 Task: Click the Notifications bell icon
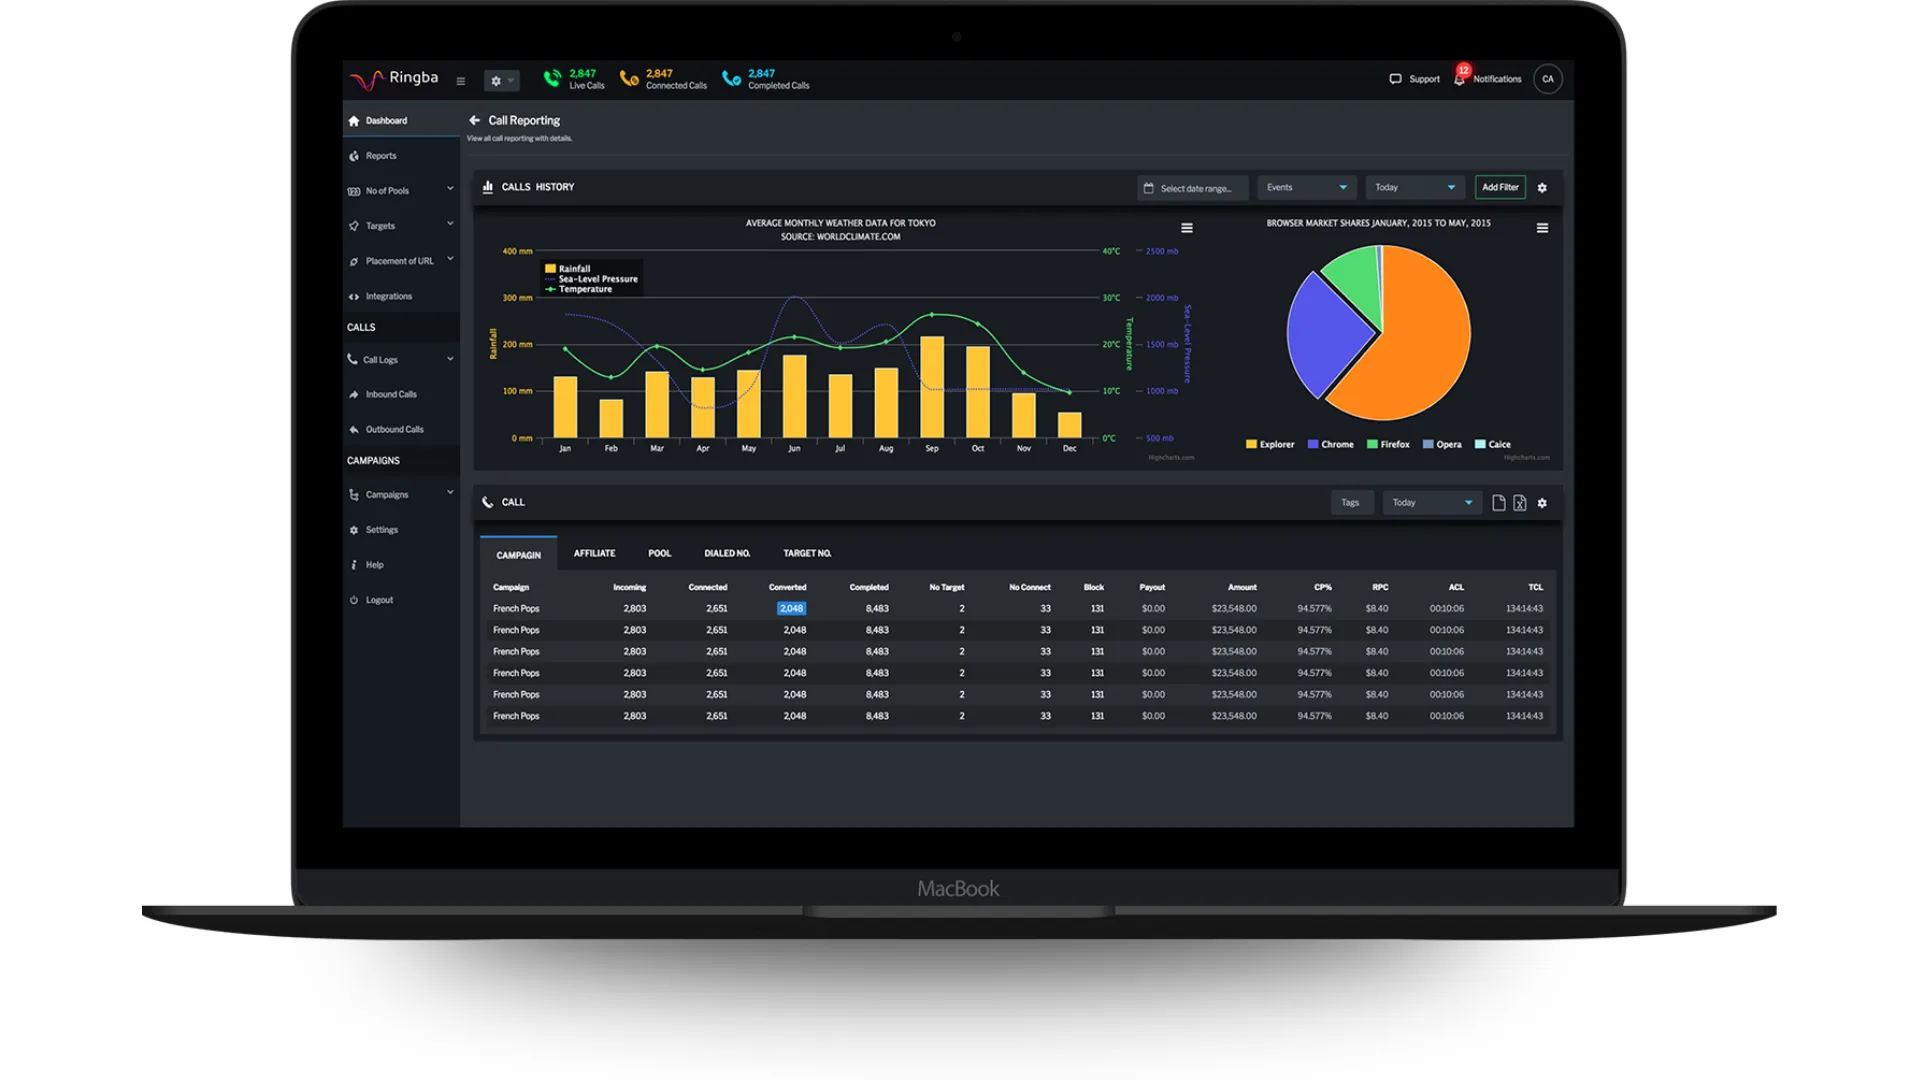pyautogui.click(x=1460, y=79)
